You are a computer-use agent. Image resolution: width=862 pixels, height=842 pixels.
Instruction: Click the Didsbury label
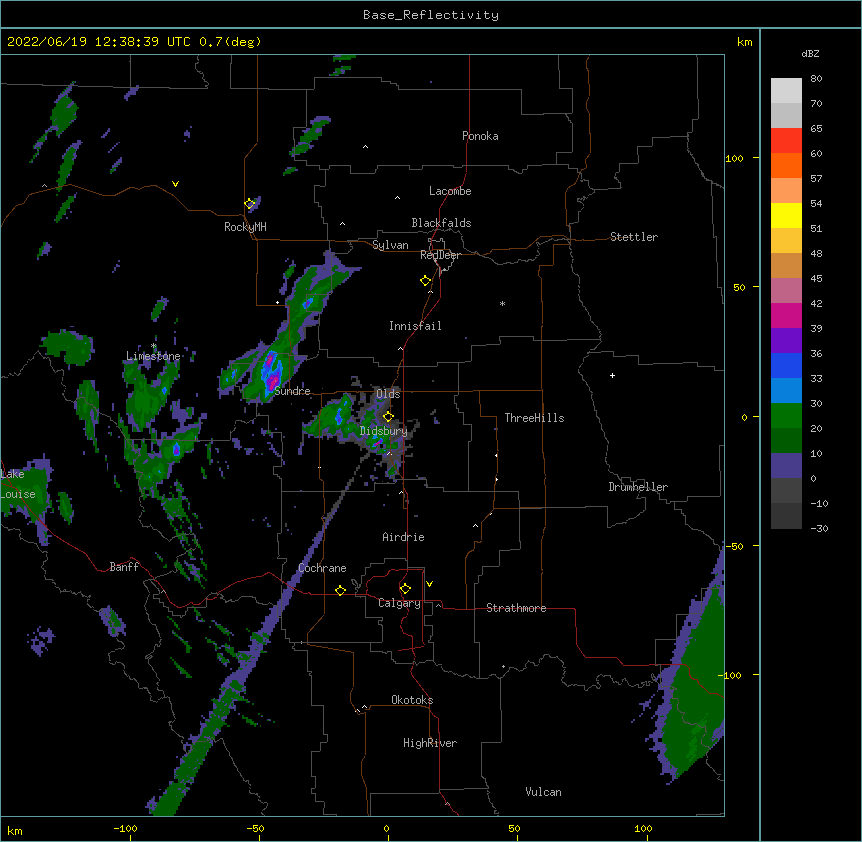384,431
